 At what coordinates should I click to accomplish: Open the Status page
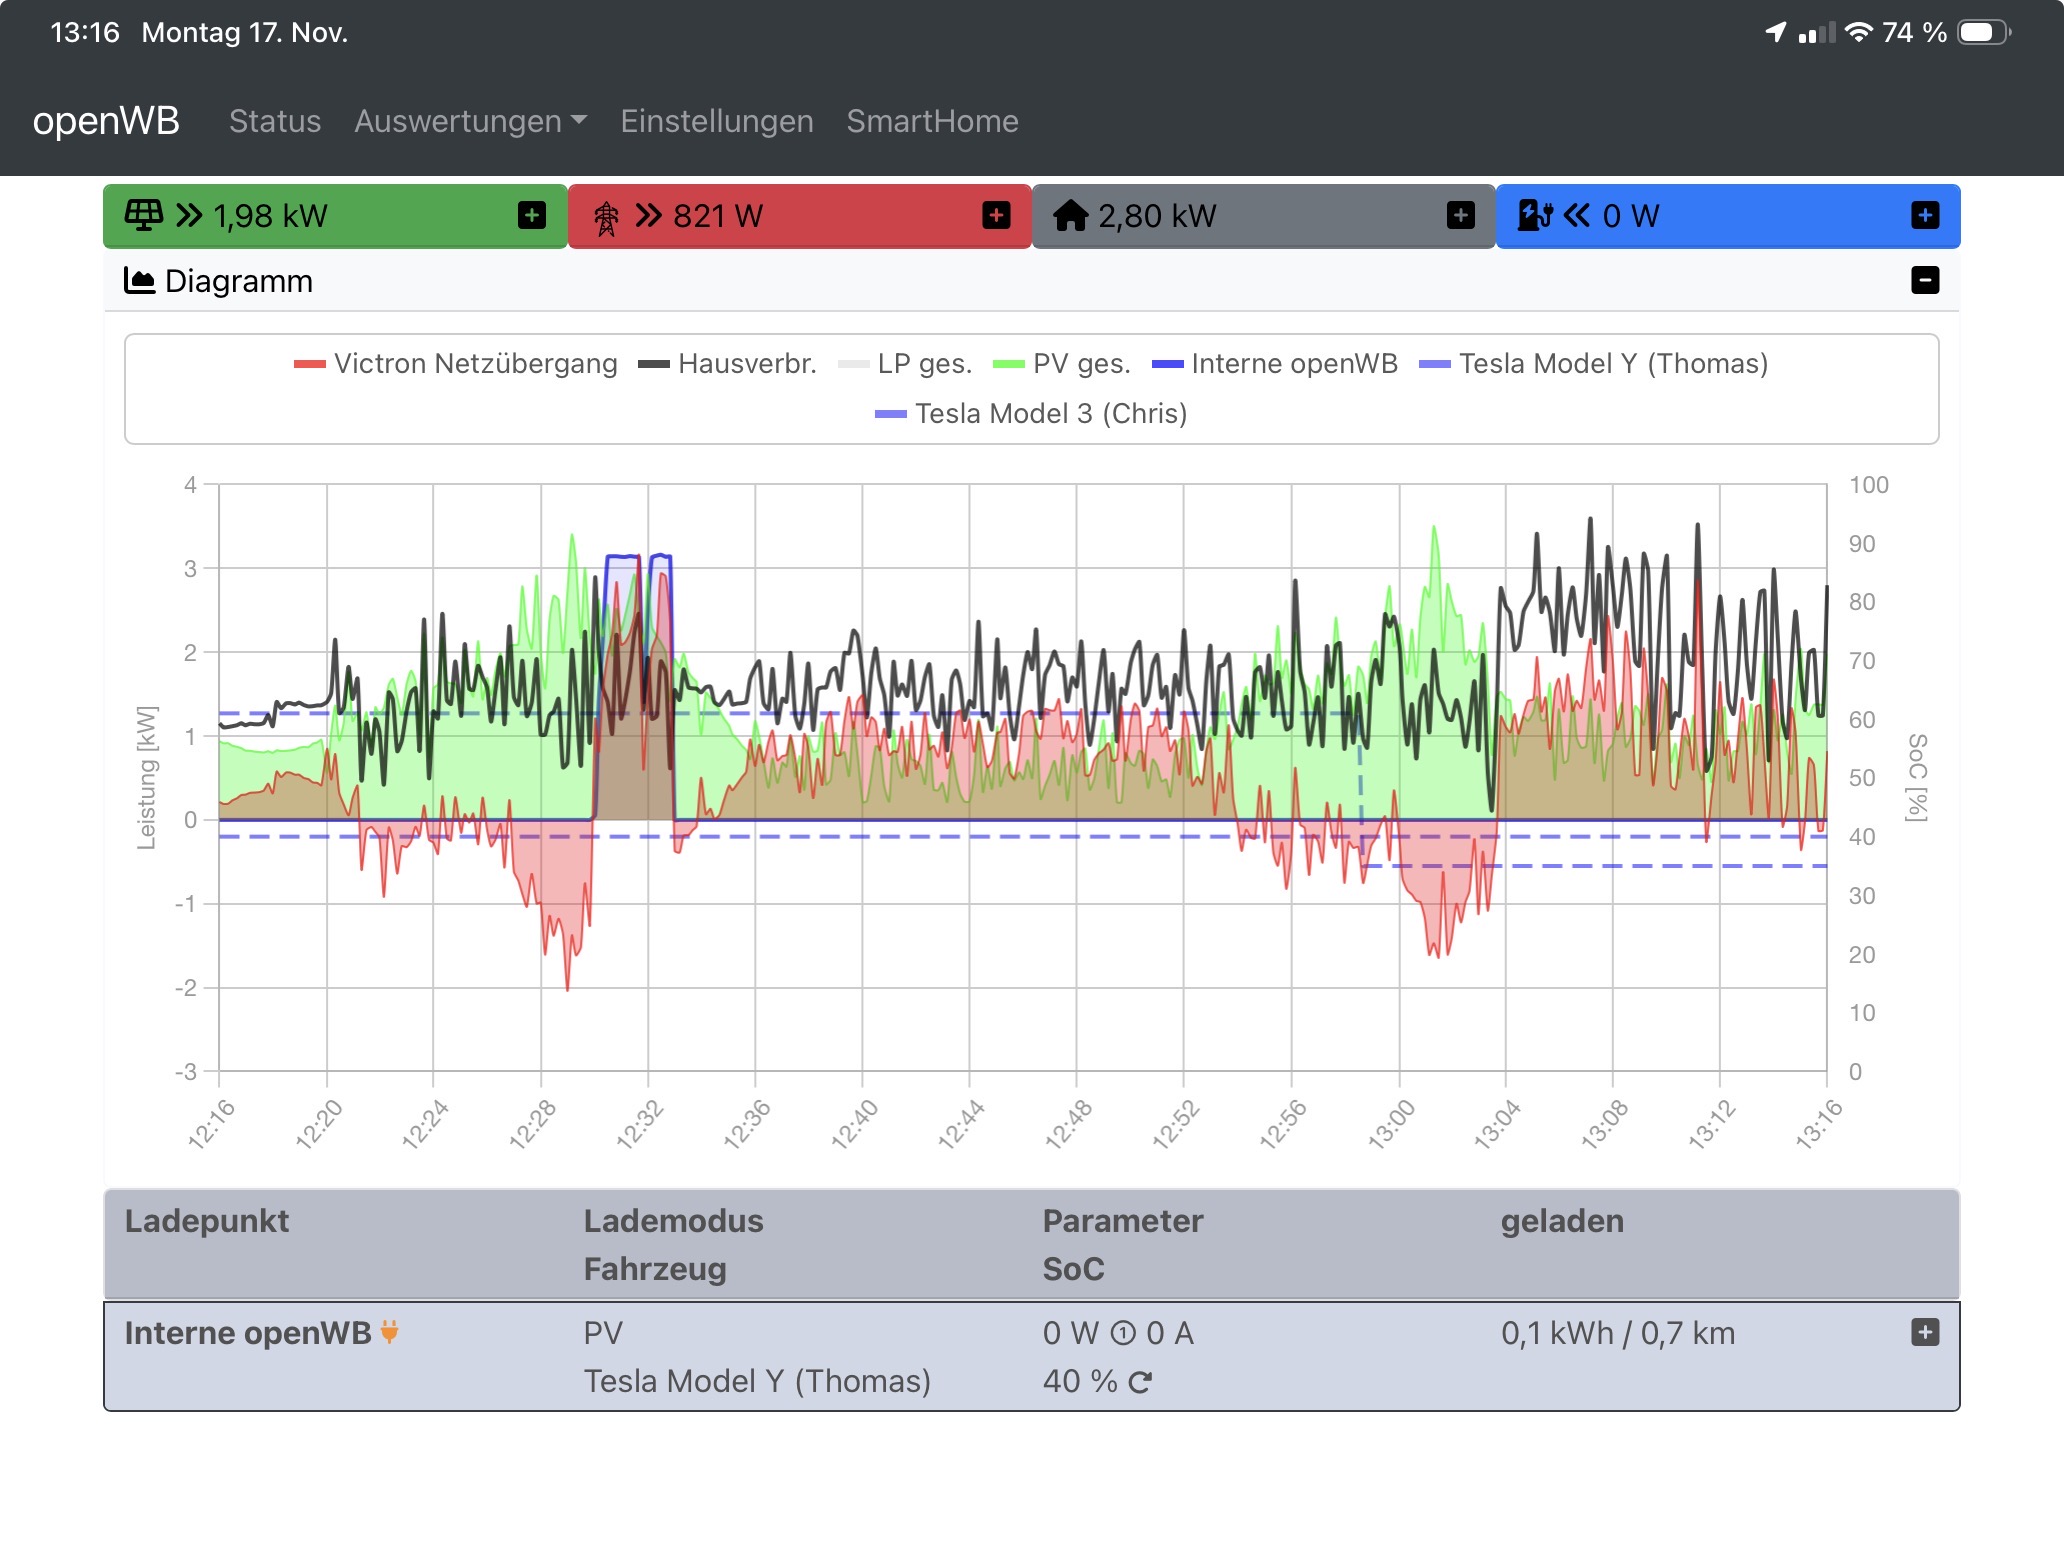point(275,121)
